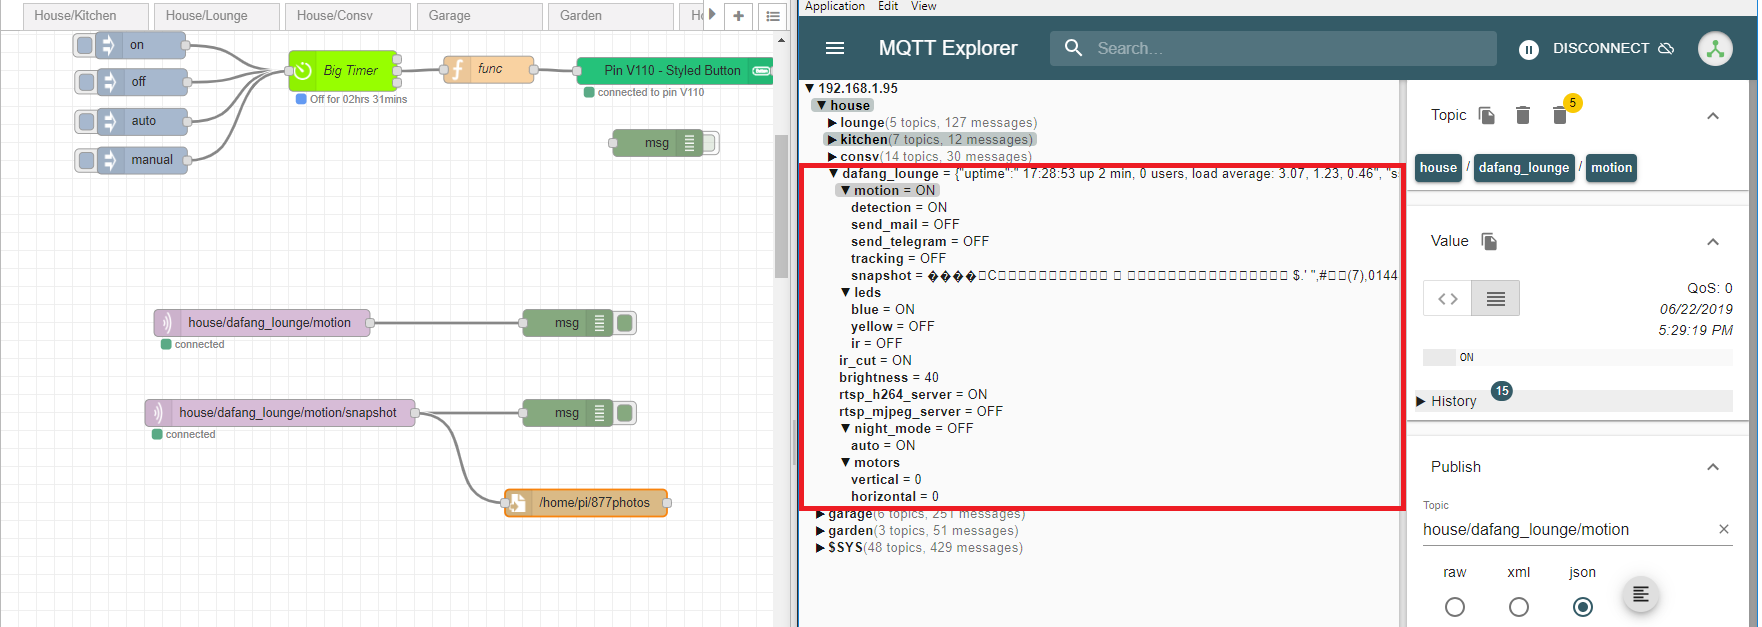
Task: Collapse the night_mode subtopic
Action: tap(846, 428)
